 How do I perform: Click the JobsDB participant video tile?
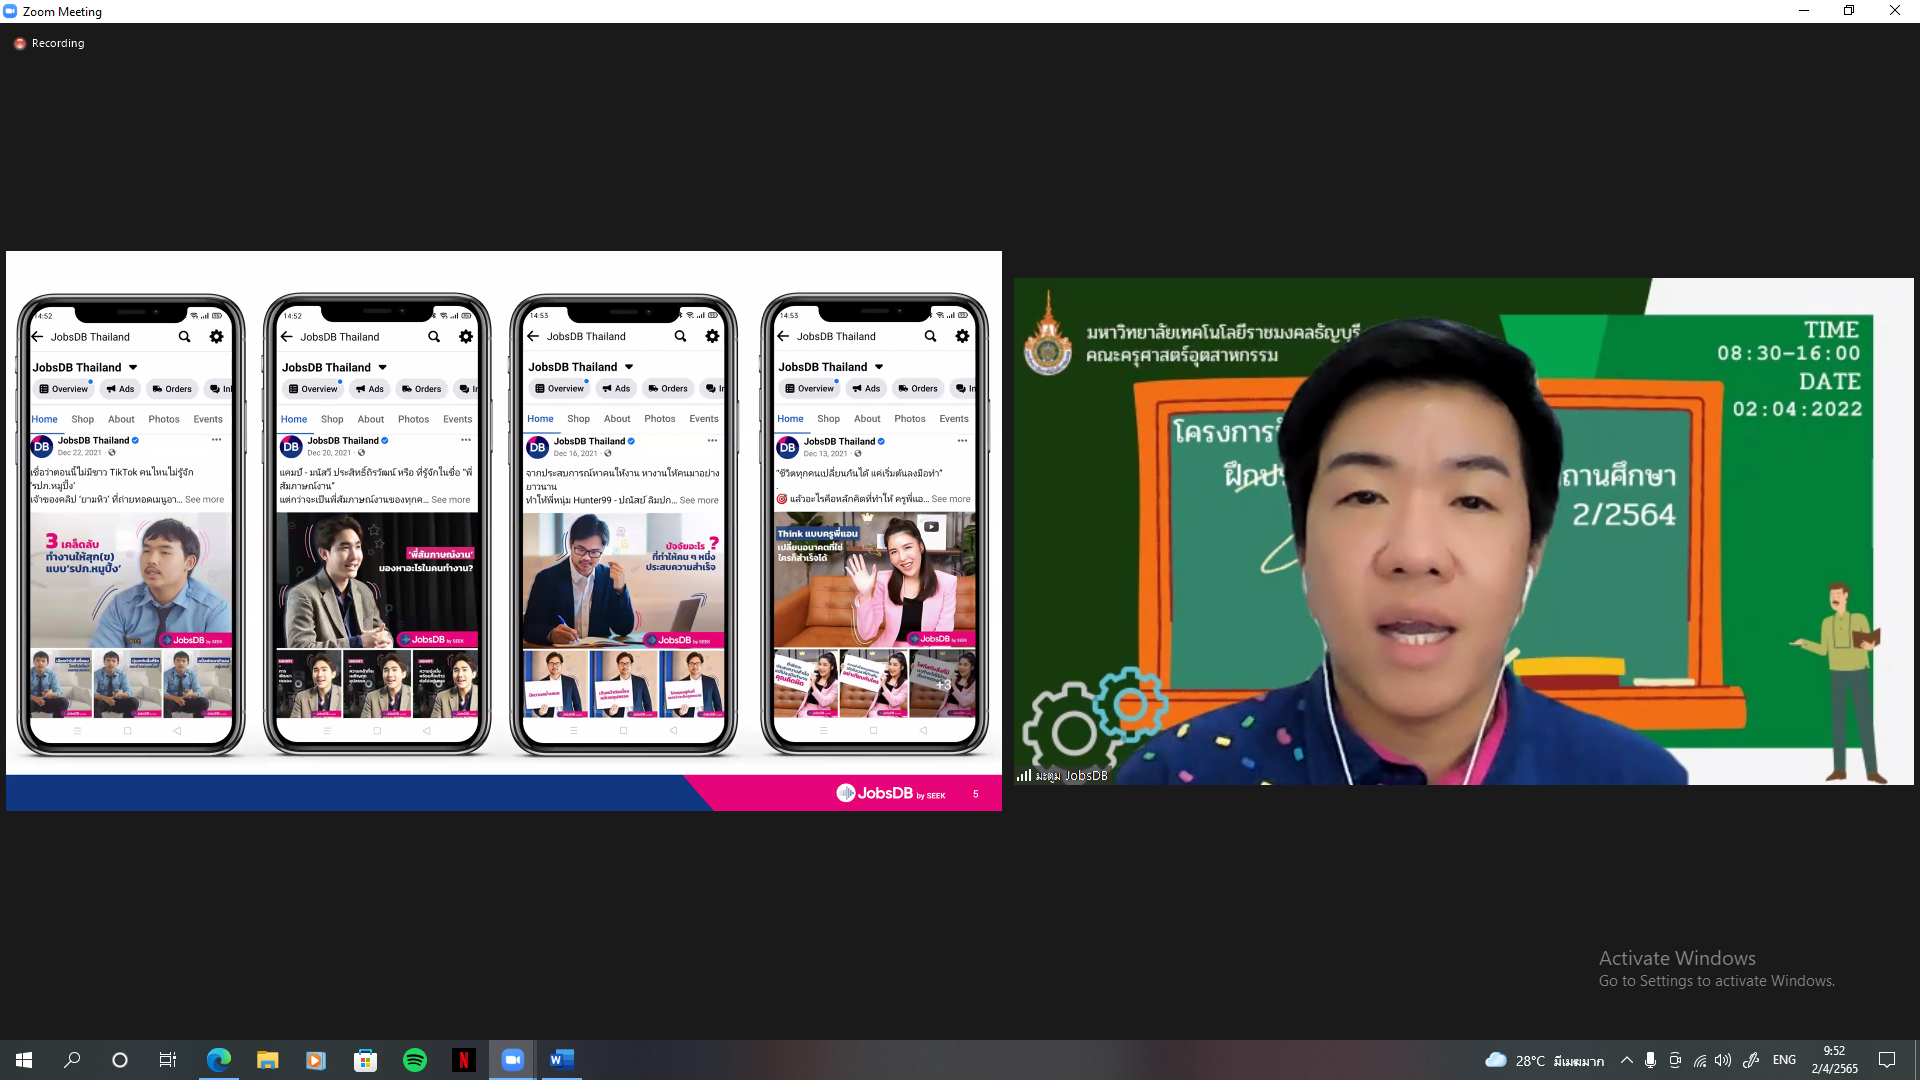(x=1463, y=531)
